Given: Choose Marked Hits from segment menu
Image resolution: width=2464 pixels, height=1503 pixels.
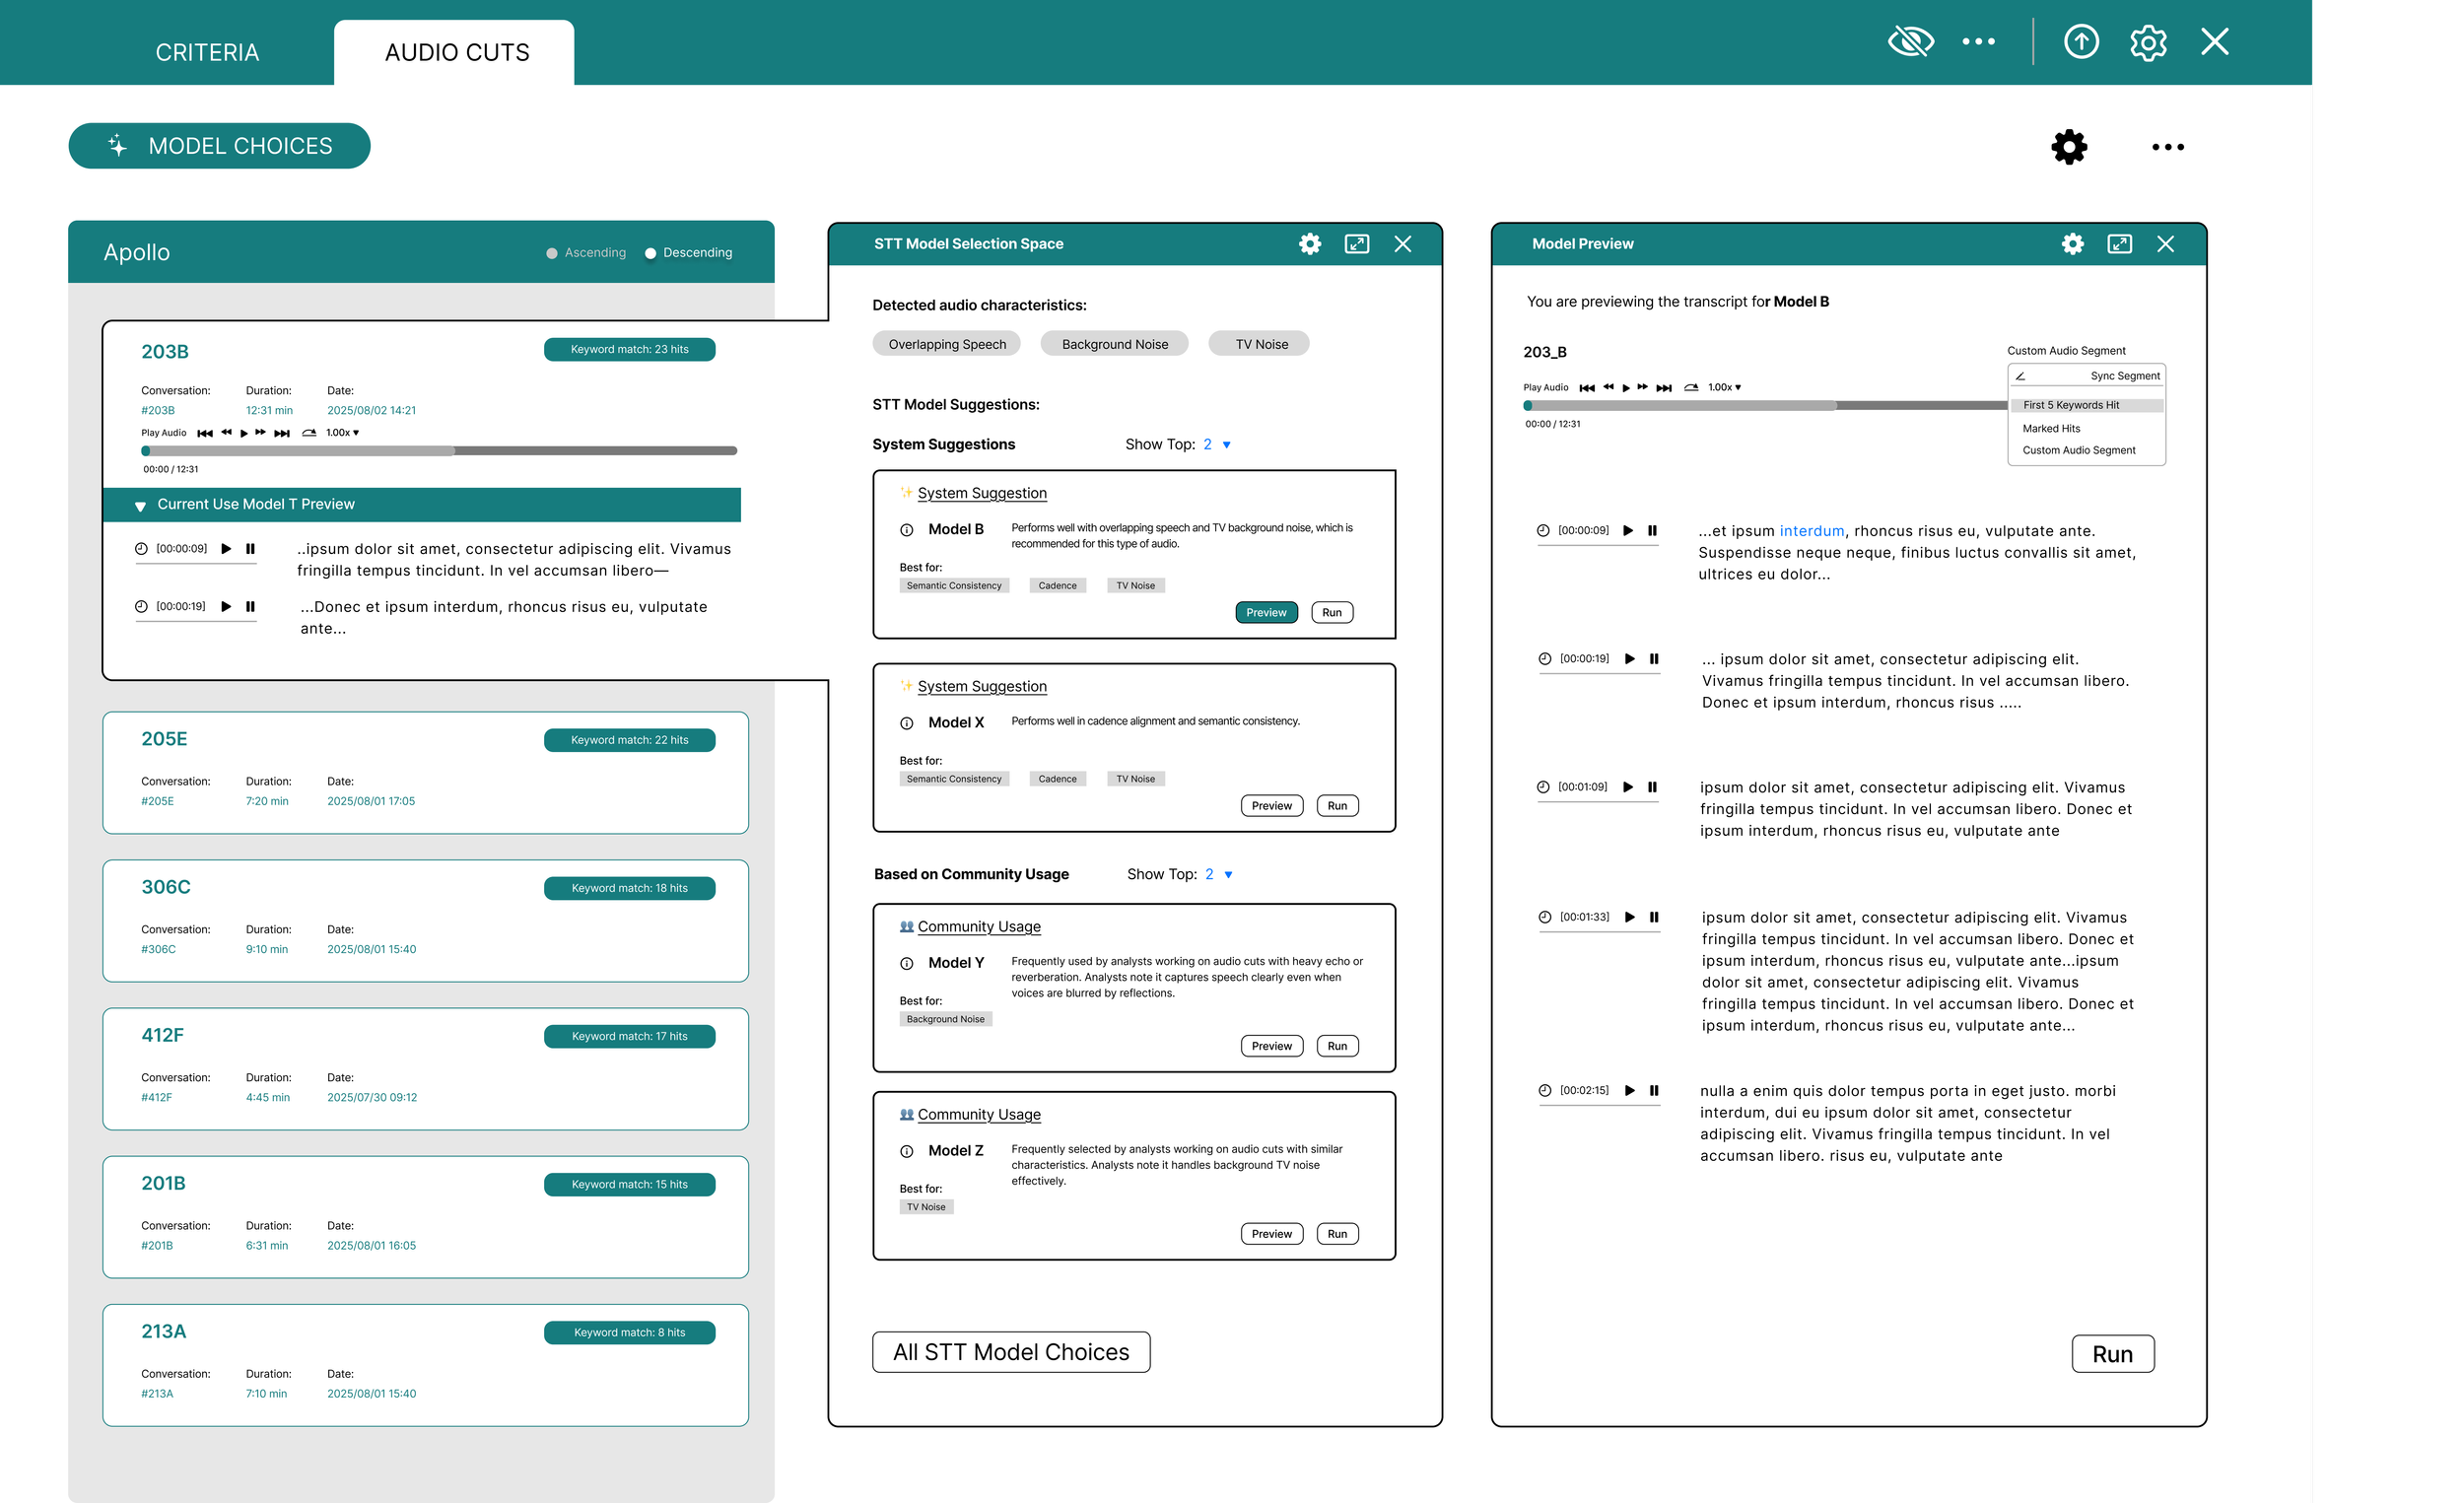Looking at the screenshot, I should tap(2051, 428).
